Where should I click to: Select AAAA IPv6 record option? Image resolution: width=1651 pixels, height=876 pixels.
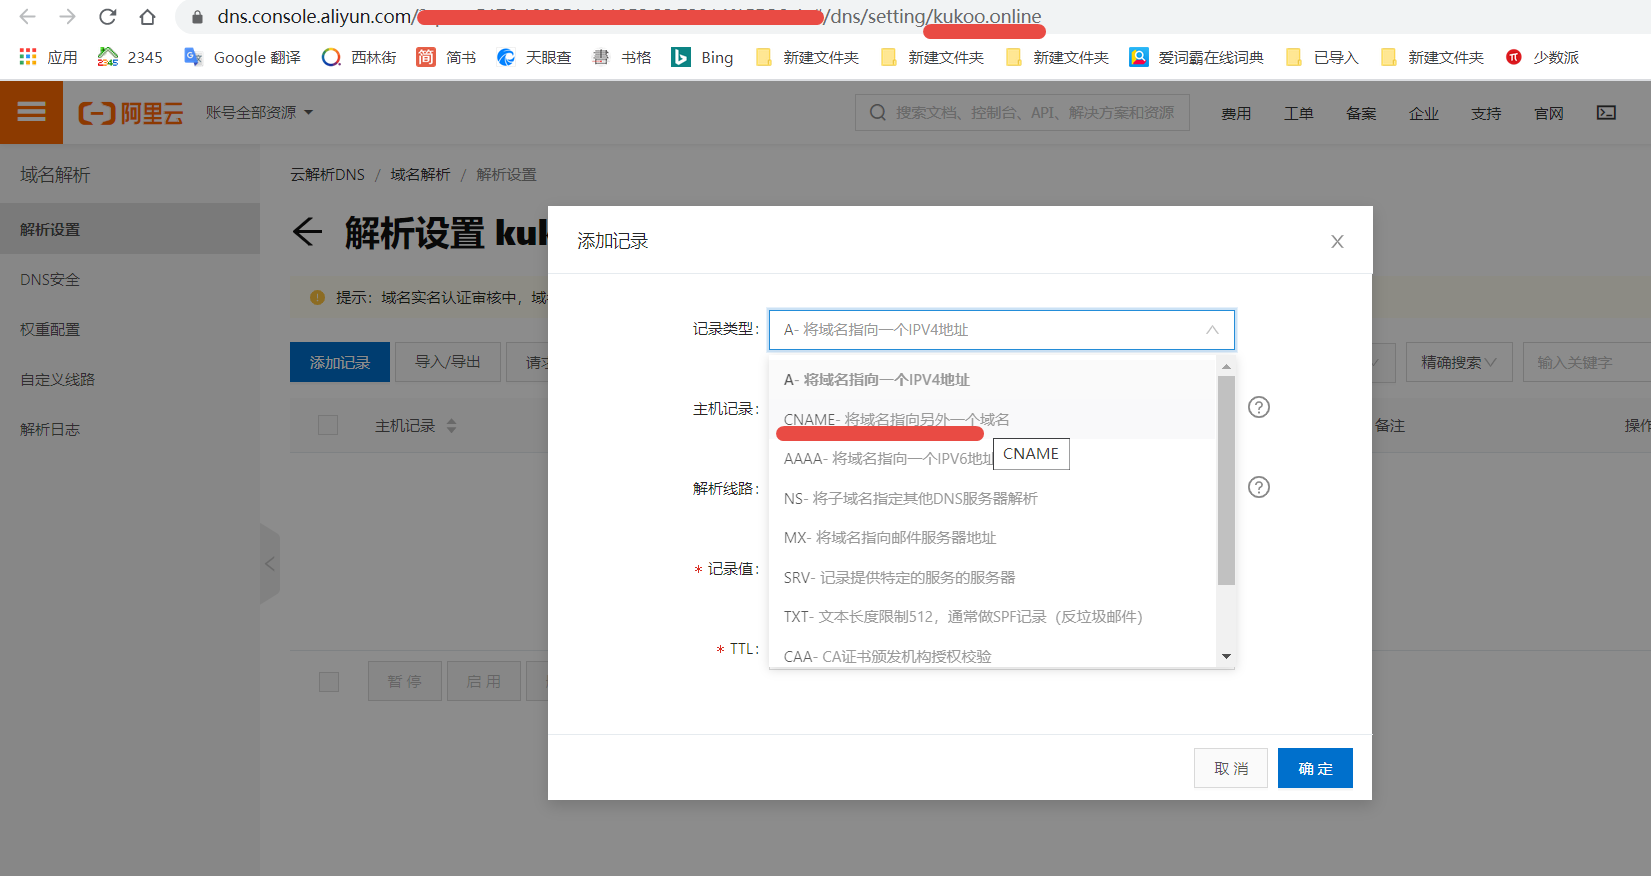992,458
